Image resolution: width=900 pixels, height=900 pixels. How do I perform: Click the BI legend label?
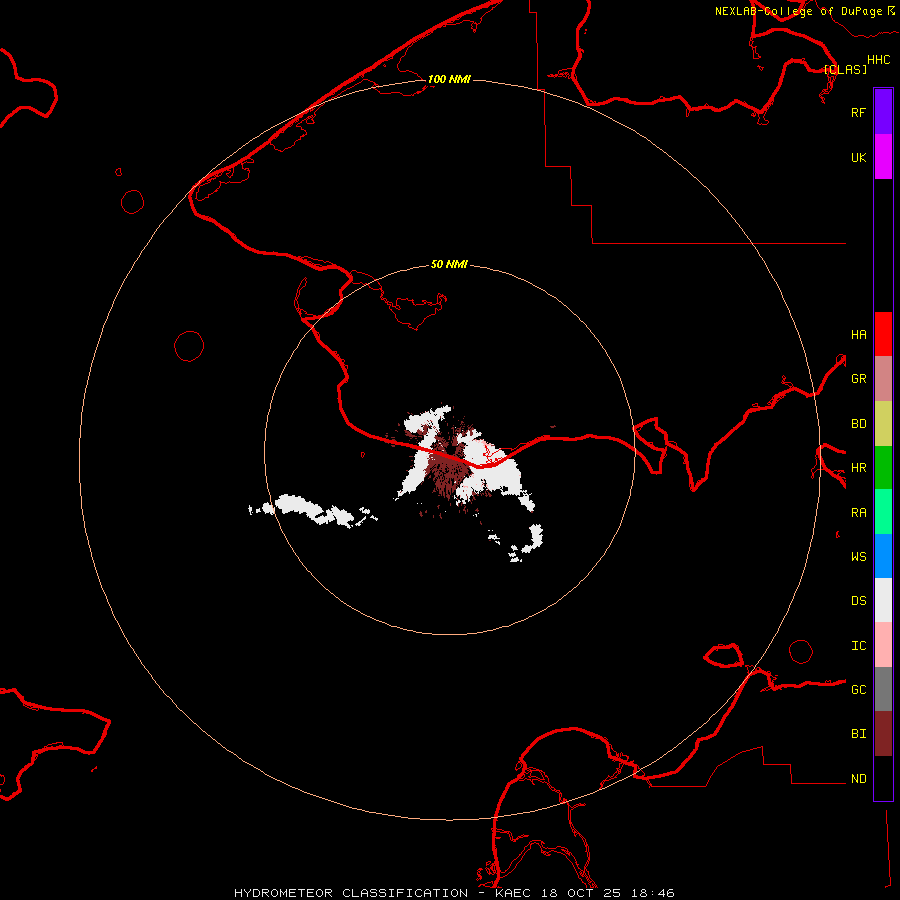pyautogui.click(x=859, y=734)
